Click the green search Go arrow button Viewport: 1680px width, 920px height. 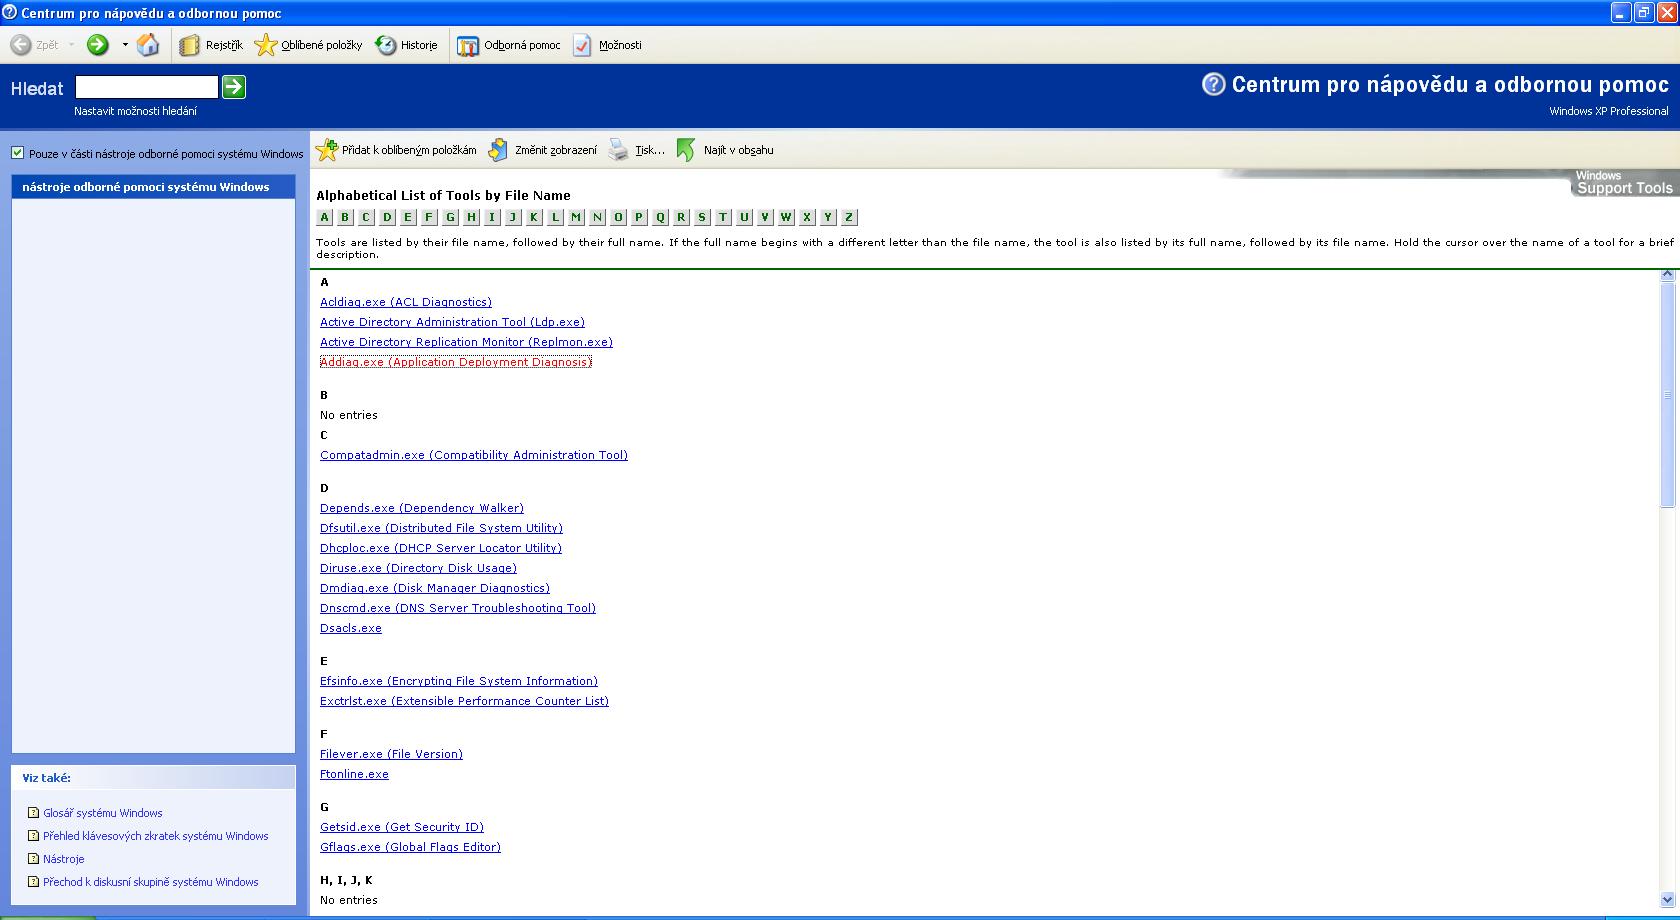coord(234,87)
